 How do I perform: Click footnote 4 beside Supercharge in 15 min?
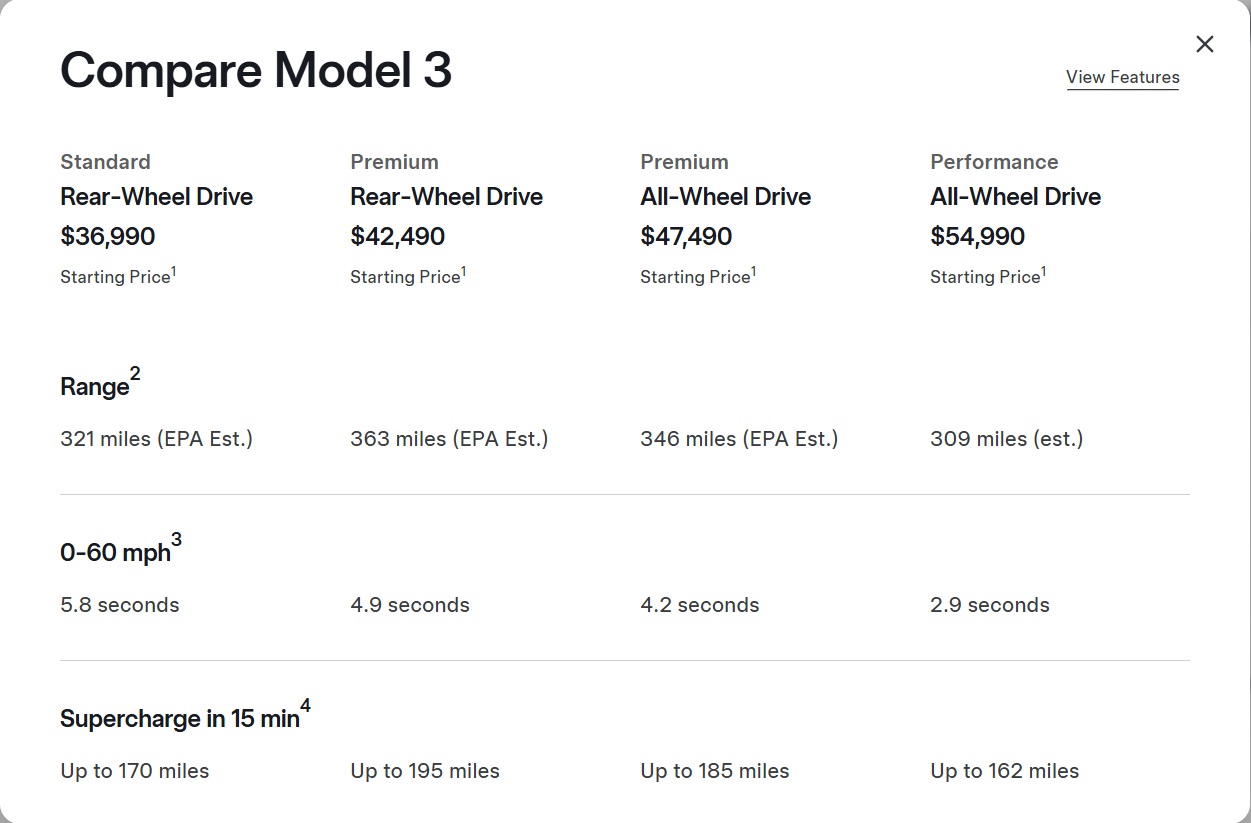pos(305,707)
